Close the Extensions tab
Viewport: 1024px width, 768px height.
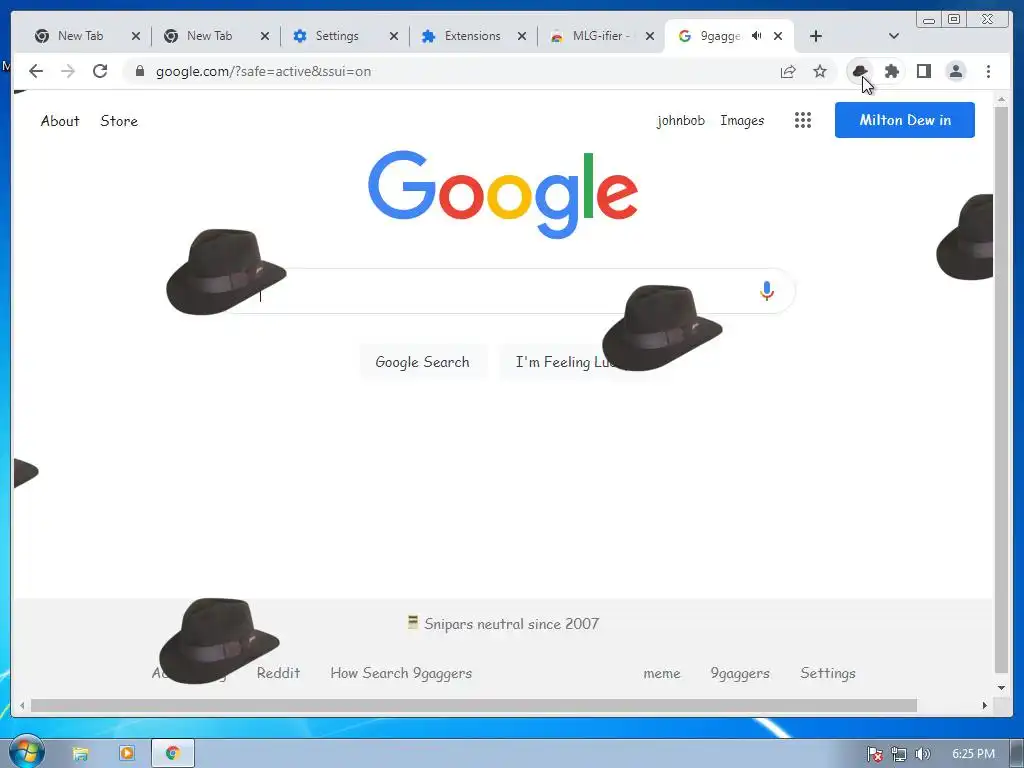[522, 36]
